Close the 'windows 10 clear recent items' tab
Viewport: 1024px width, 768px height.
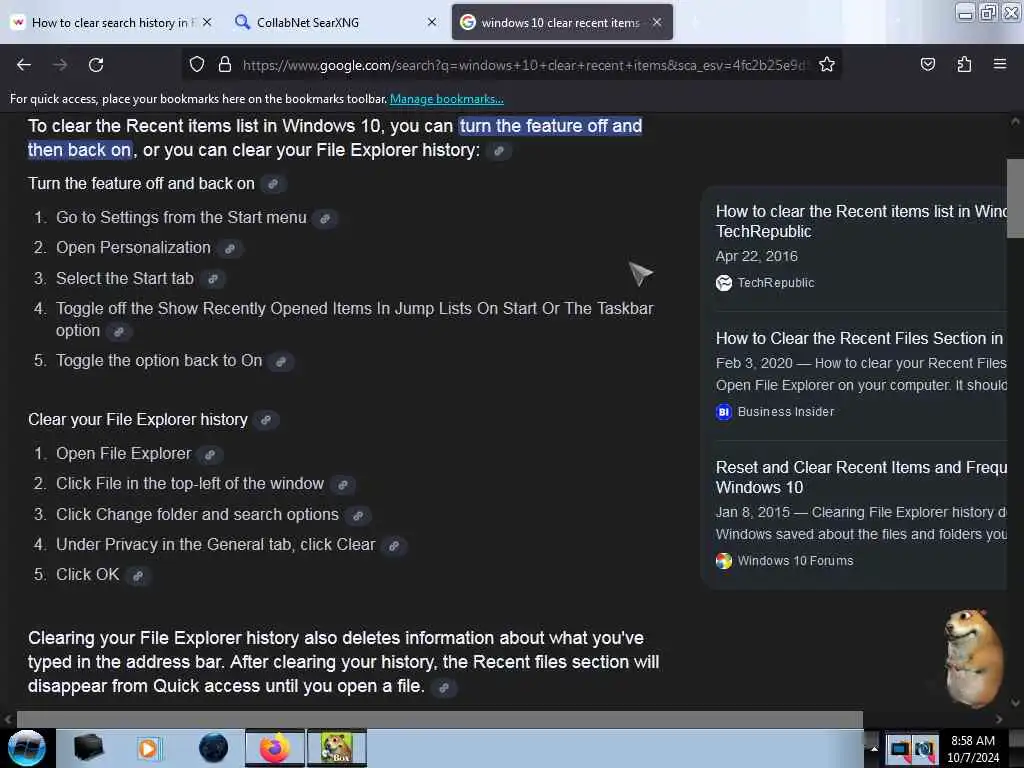[x=657, y=22]
